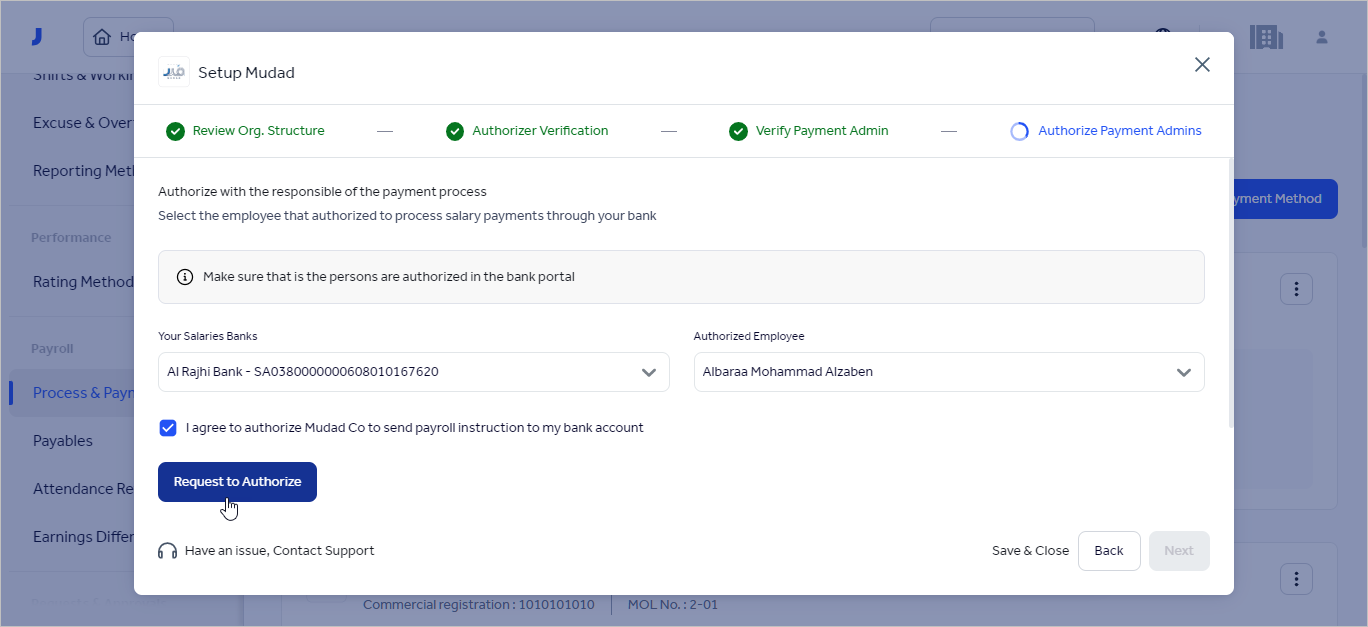This screenshot has width=1368, height=627.
Task: Click green checkmark on Review Org. Structure step
Action: 177,130
